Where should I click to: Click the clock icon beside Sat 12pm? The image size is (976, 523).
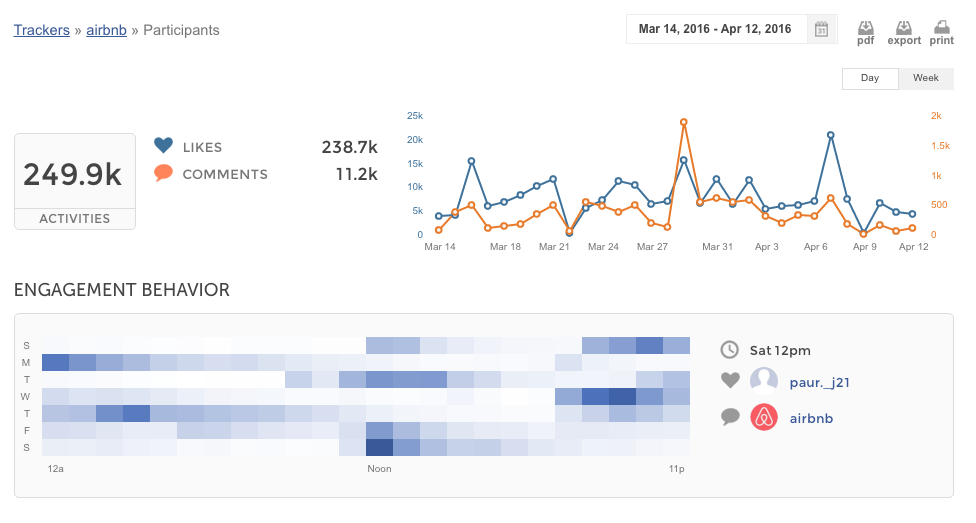click(x=730, y=349)
